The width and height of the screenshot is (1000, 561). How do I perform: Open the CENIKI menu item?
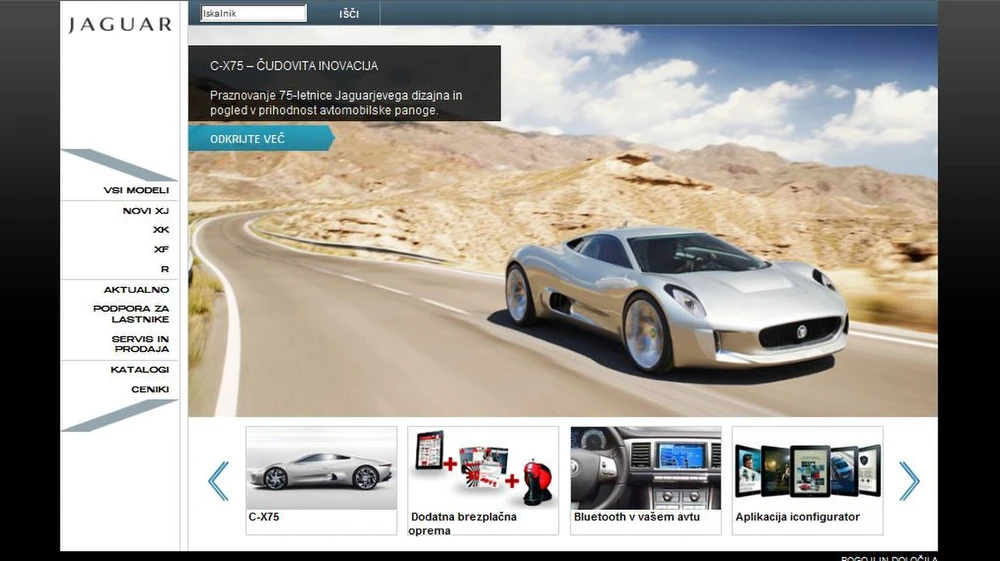150,389
